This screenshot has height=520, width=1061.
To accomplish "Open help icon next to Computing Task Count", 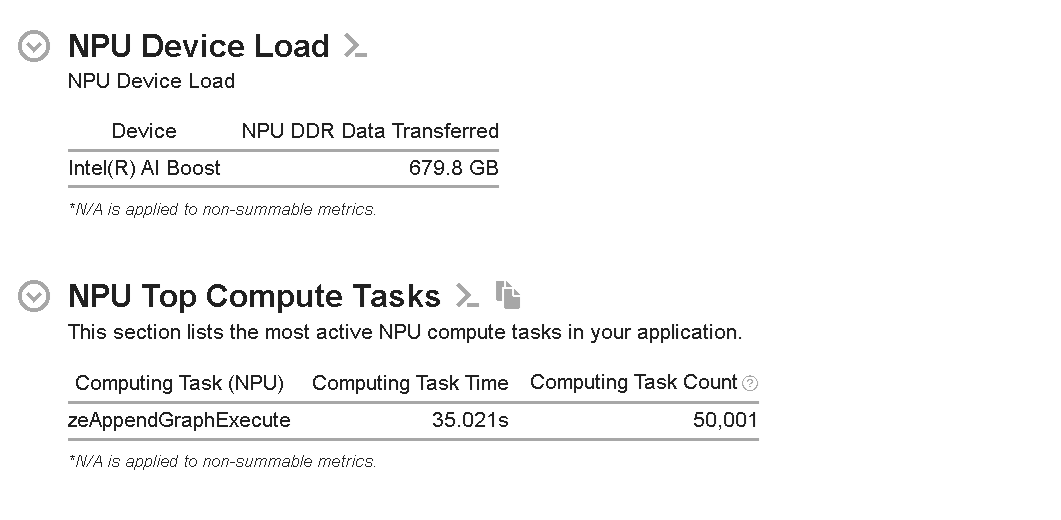I will 750,383.
